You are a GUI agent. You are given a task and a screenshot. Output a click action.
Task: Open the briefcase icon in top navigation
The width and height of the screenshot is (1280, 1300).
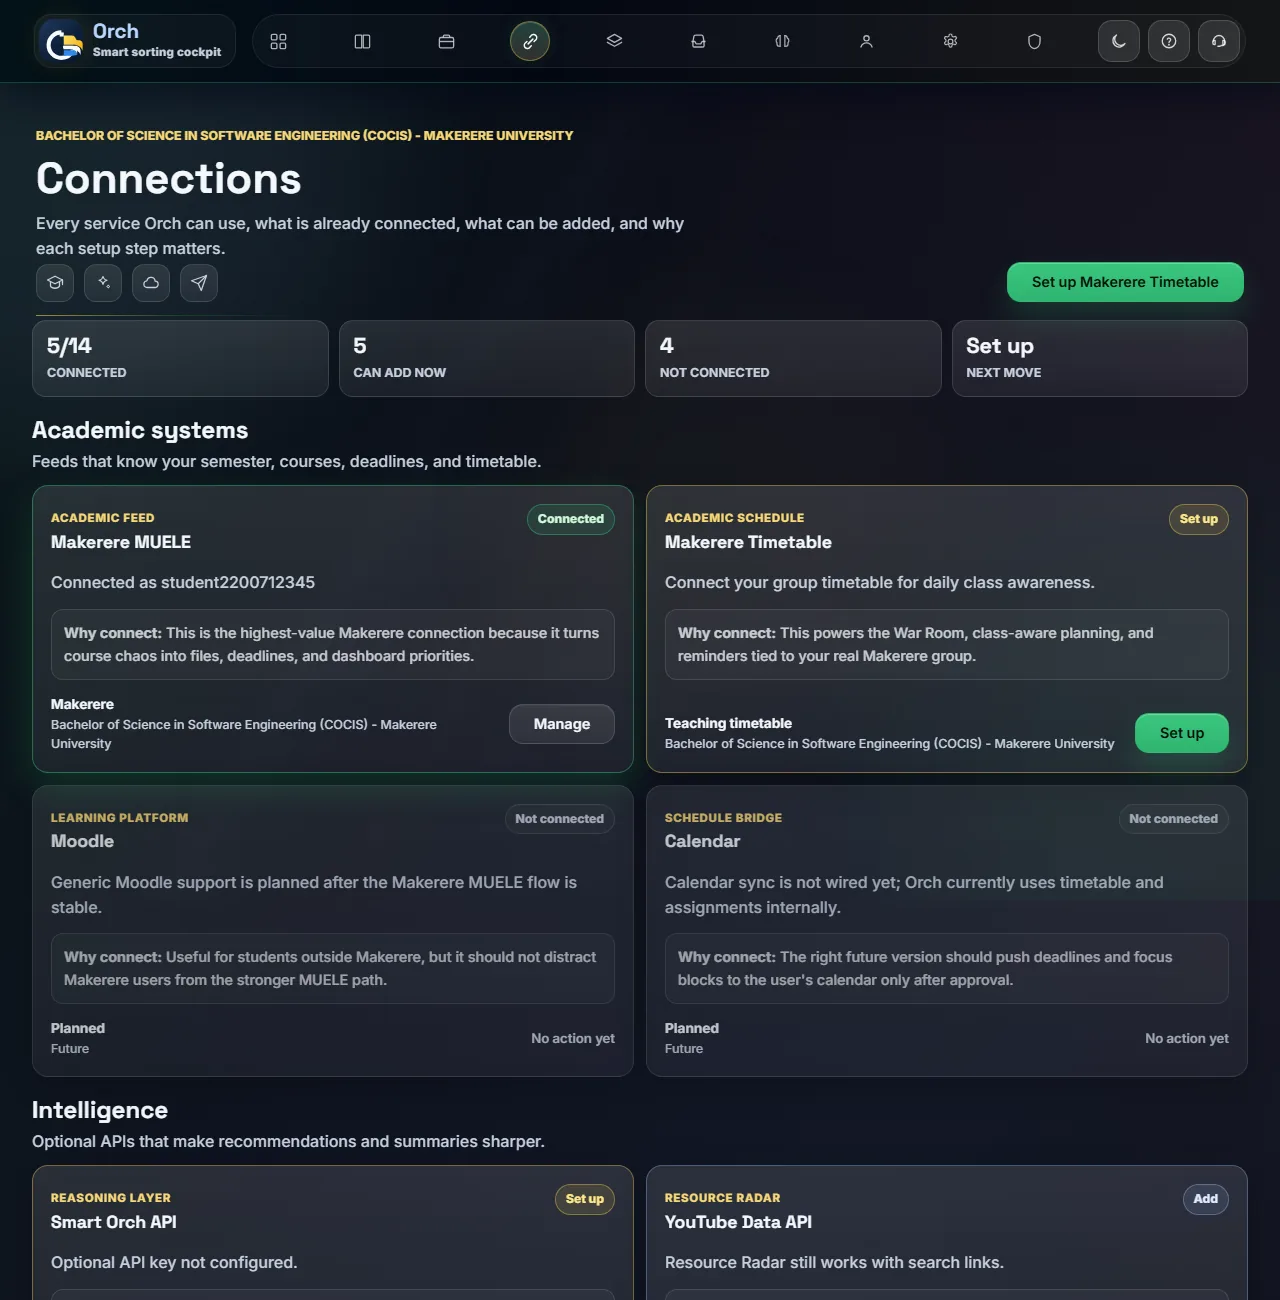(446, 41)
